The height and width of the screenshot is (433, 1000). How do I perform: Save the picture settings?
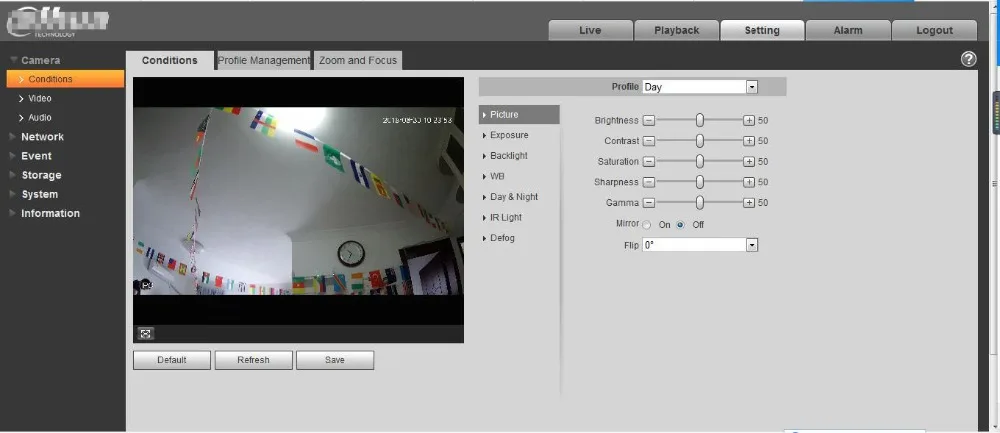click(335, 360)
